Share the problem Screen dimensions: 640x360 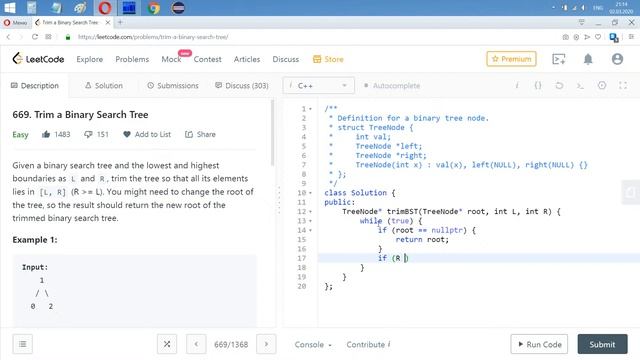coord(200,134)
